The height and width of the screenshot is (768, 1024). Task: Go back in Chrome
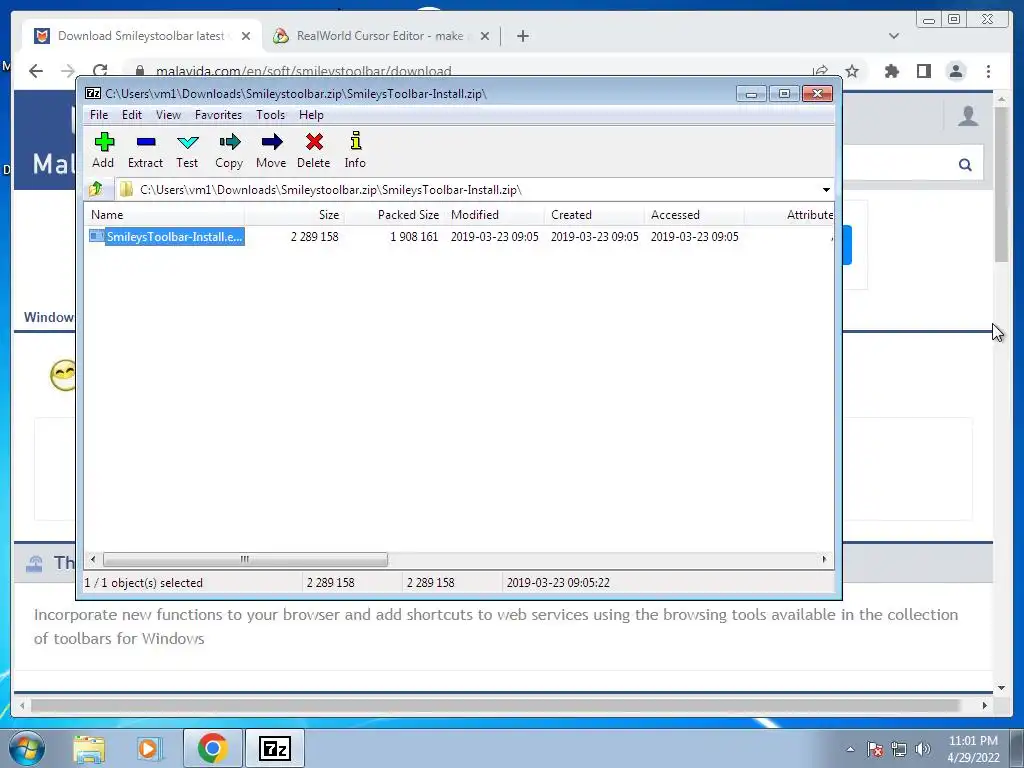(x=36, y=71)
